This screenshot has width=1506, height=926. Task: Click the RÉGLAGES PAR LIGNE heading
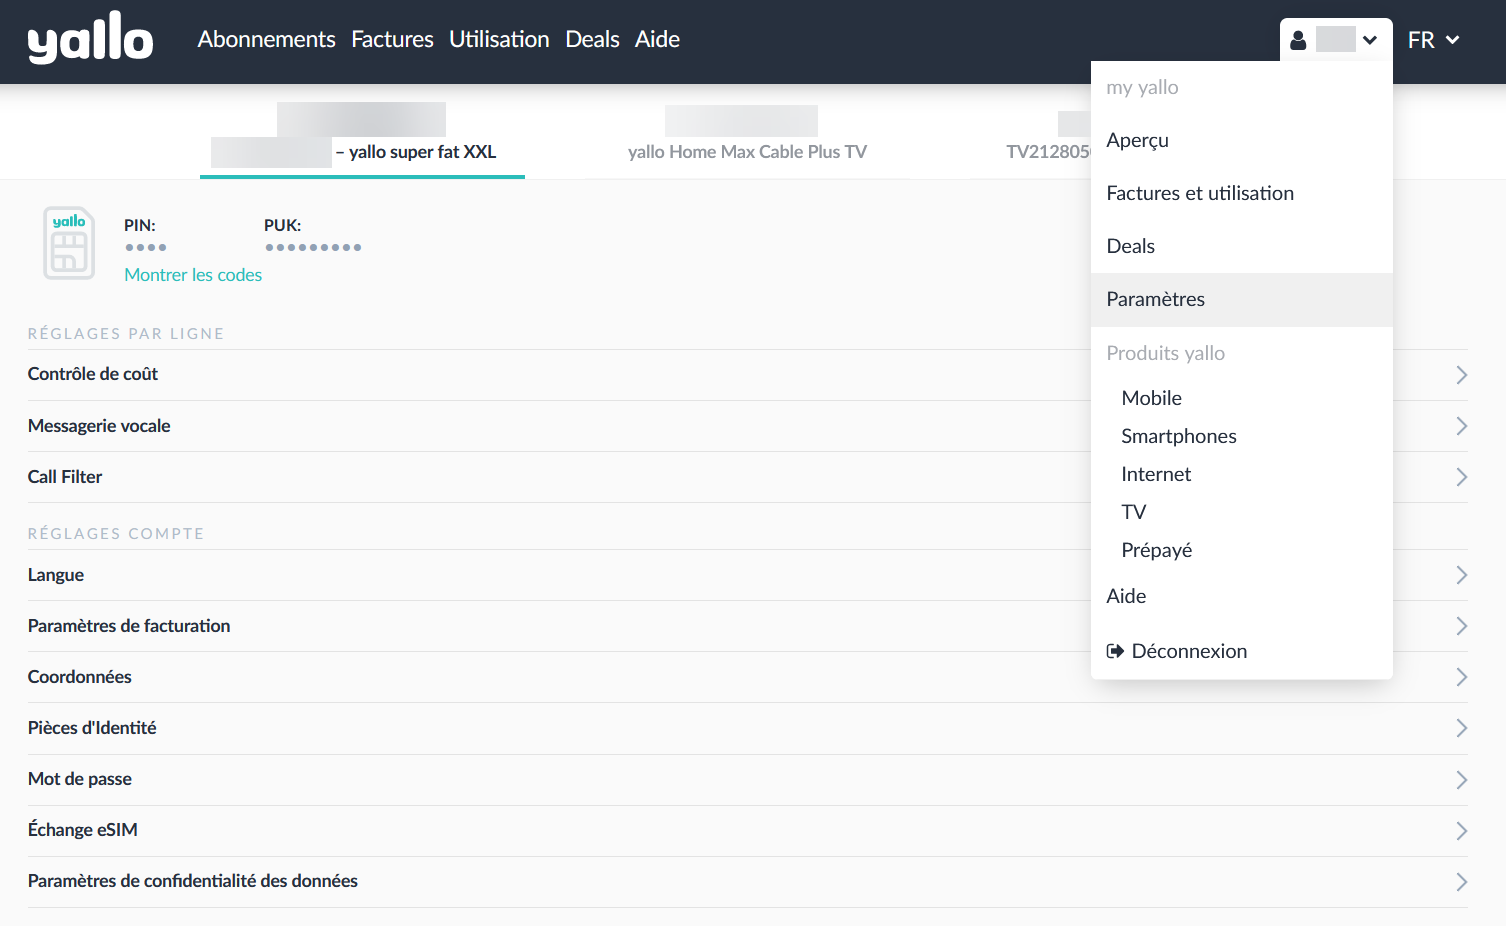[x=126, y=334]
